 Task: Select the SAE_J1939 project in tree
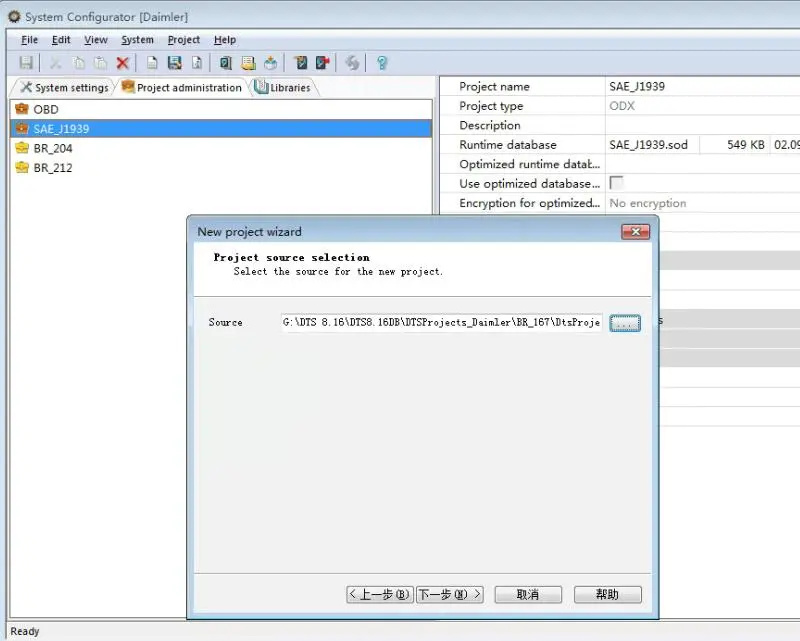coord(61,129)
